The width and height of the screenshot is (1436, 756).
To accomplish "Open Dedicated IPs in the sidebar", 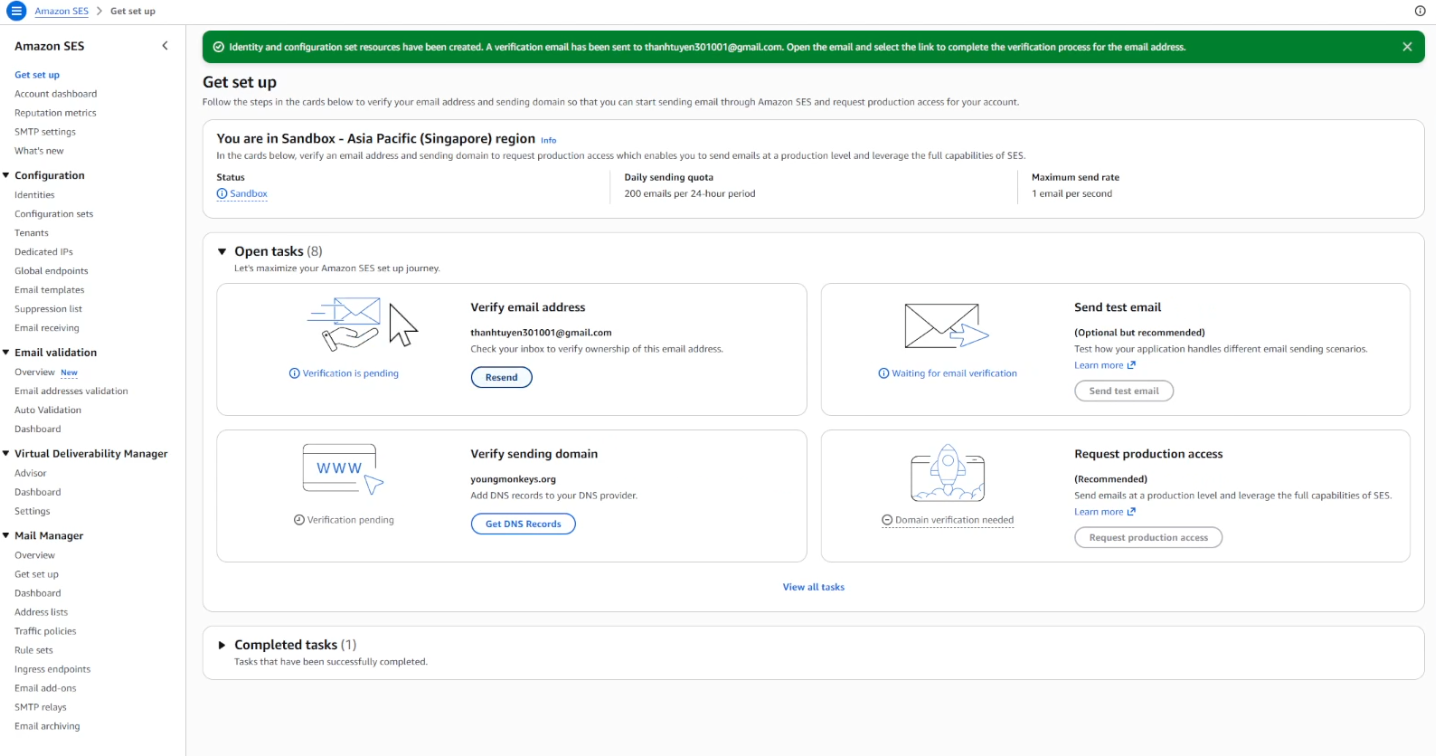I will [43, 252].
